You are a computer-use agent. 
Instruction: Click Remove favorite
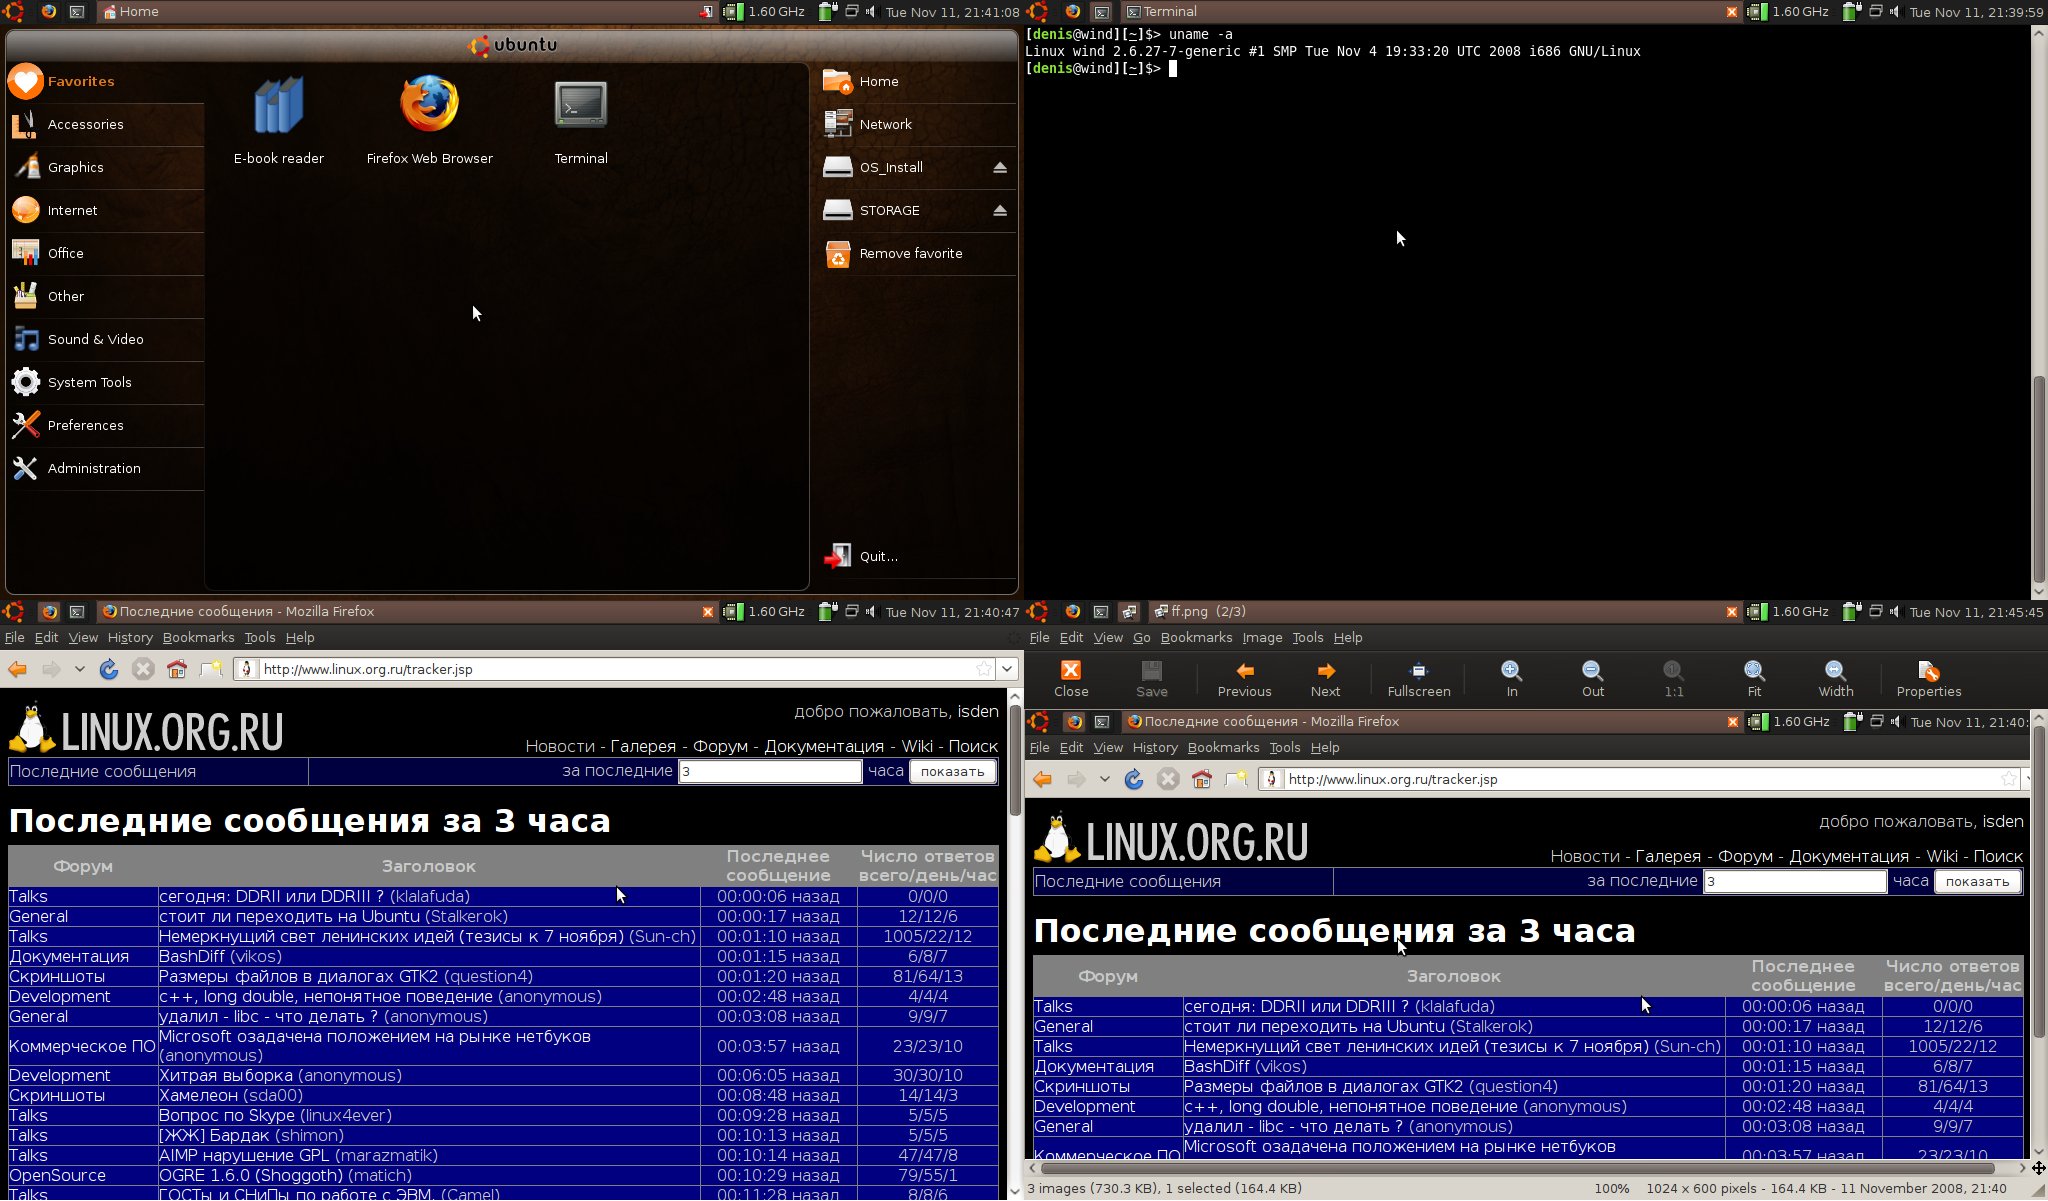coord(917,254)
